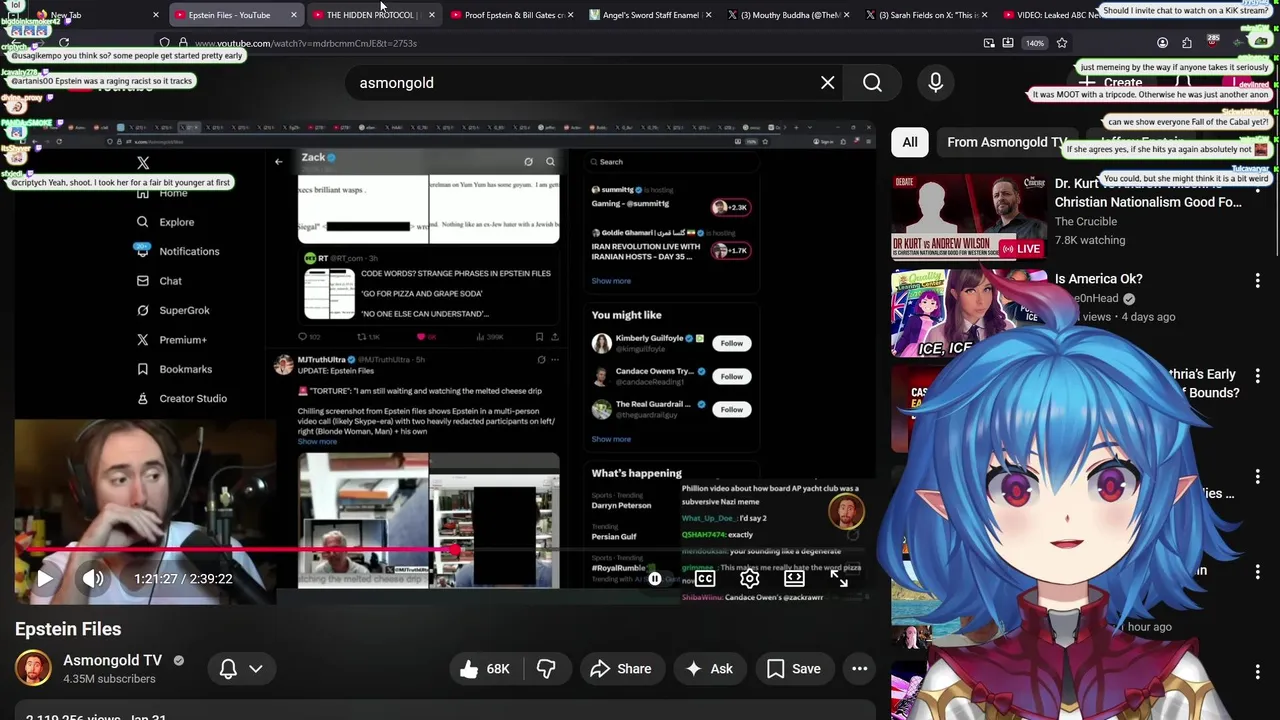The height and width of the screenshot is (720, 1280).
Task: Click SuperGrok in the video's X sidebar
Action: 173,310
